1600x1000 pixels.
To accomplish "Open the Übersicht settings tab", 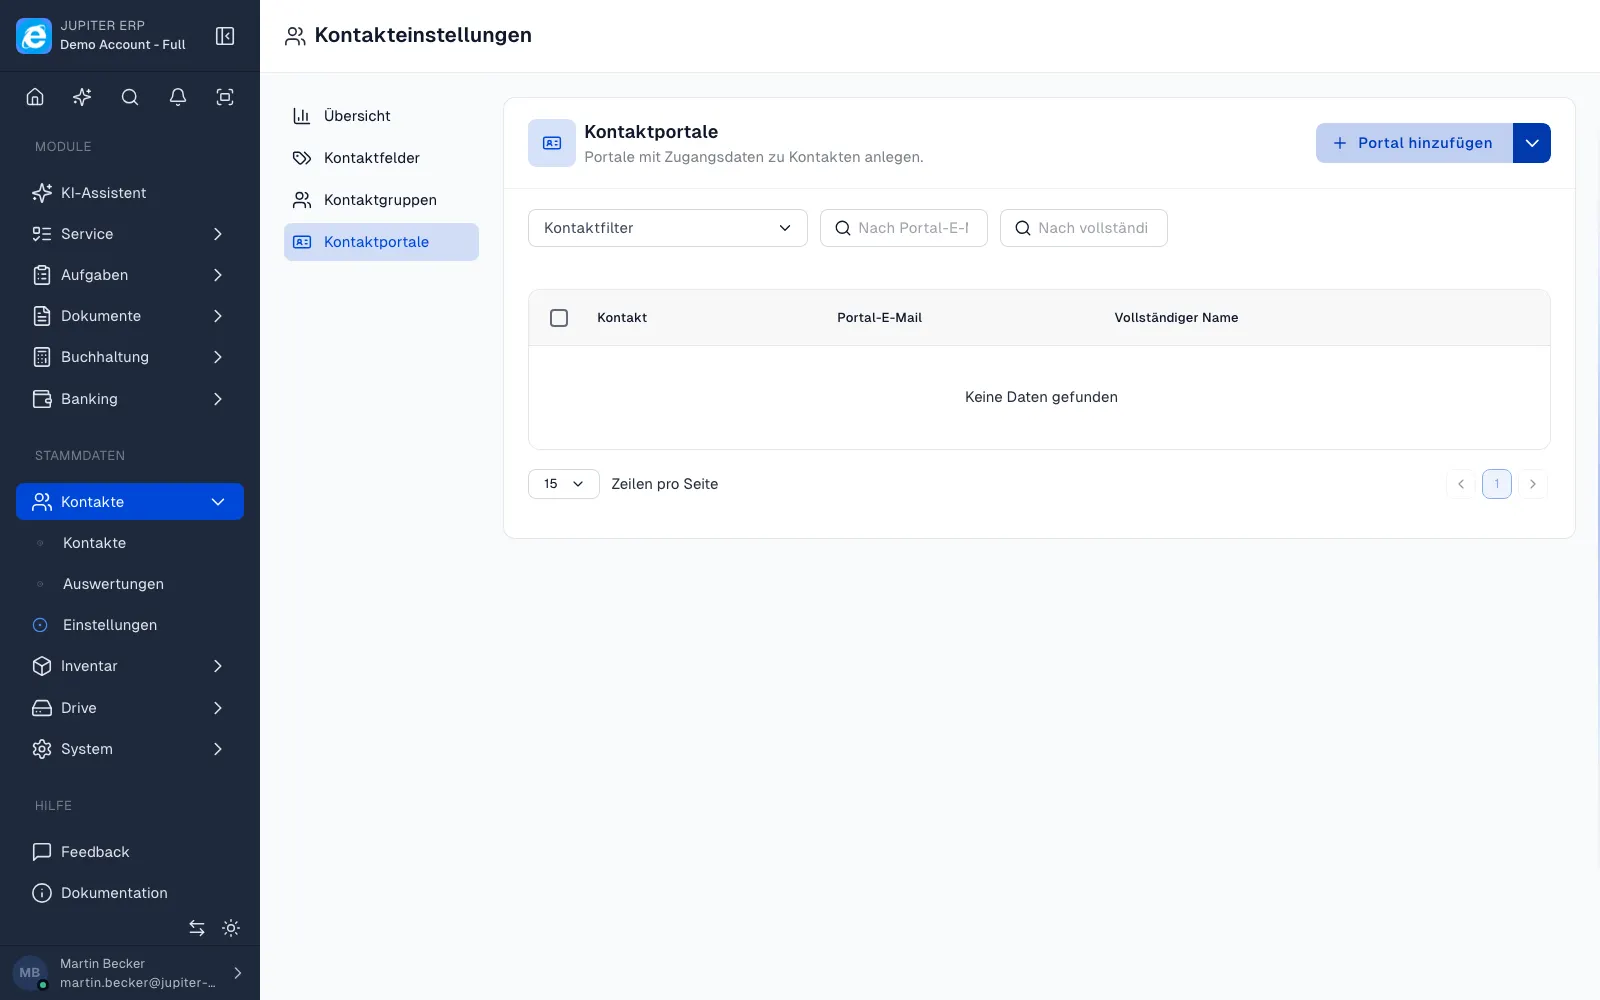I will click(381, 116).
